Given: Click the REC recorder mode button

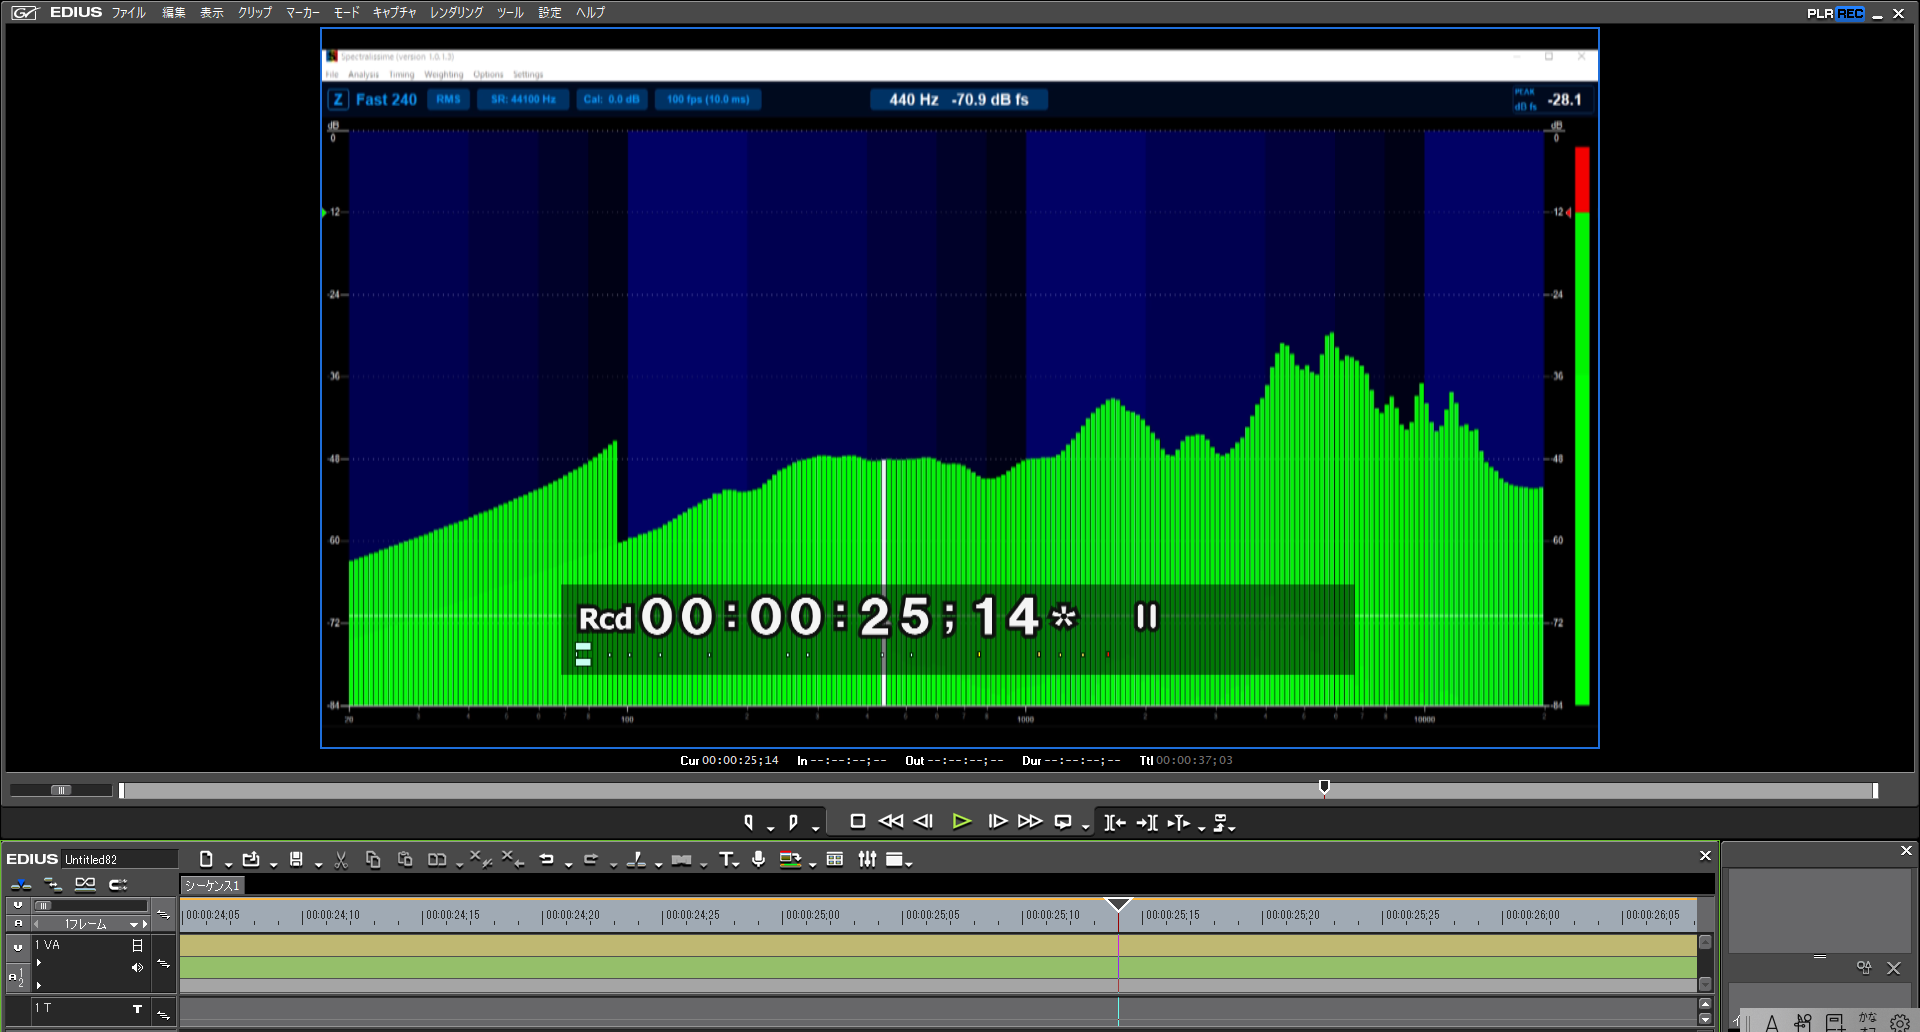Looking at the screenshot, I should (x=1851, y=13).
